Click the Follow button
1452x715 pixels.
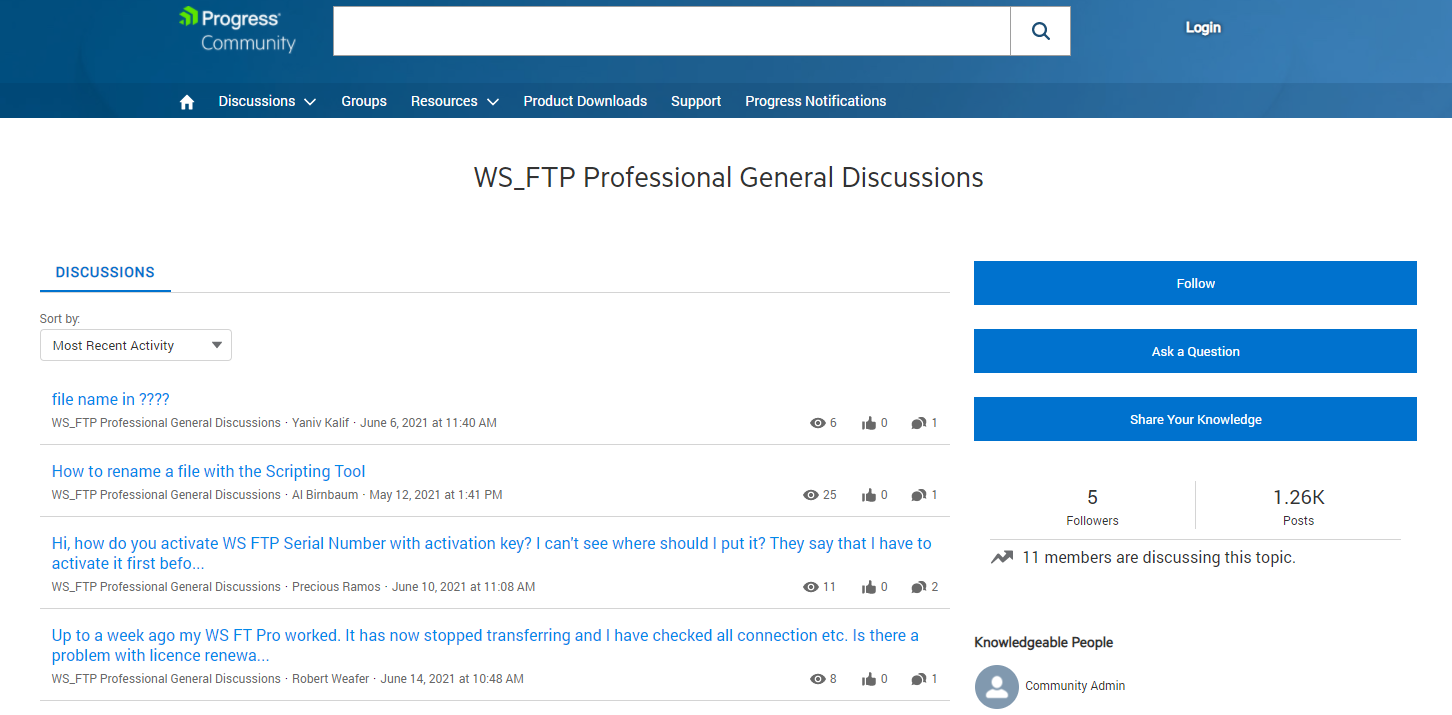[x=1195, y=282]
